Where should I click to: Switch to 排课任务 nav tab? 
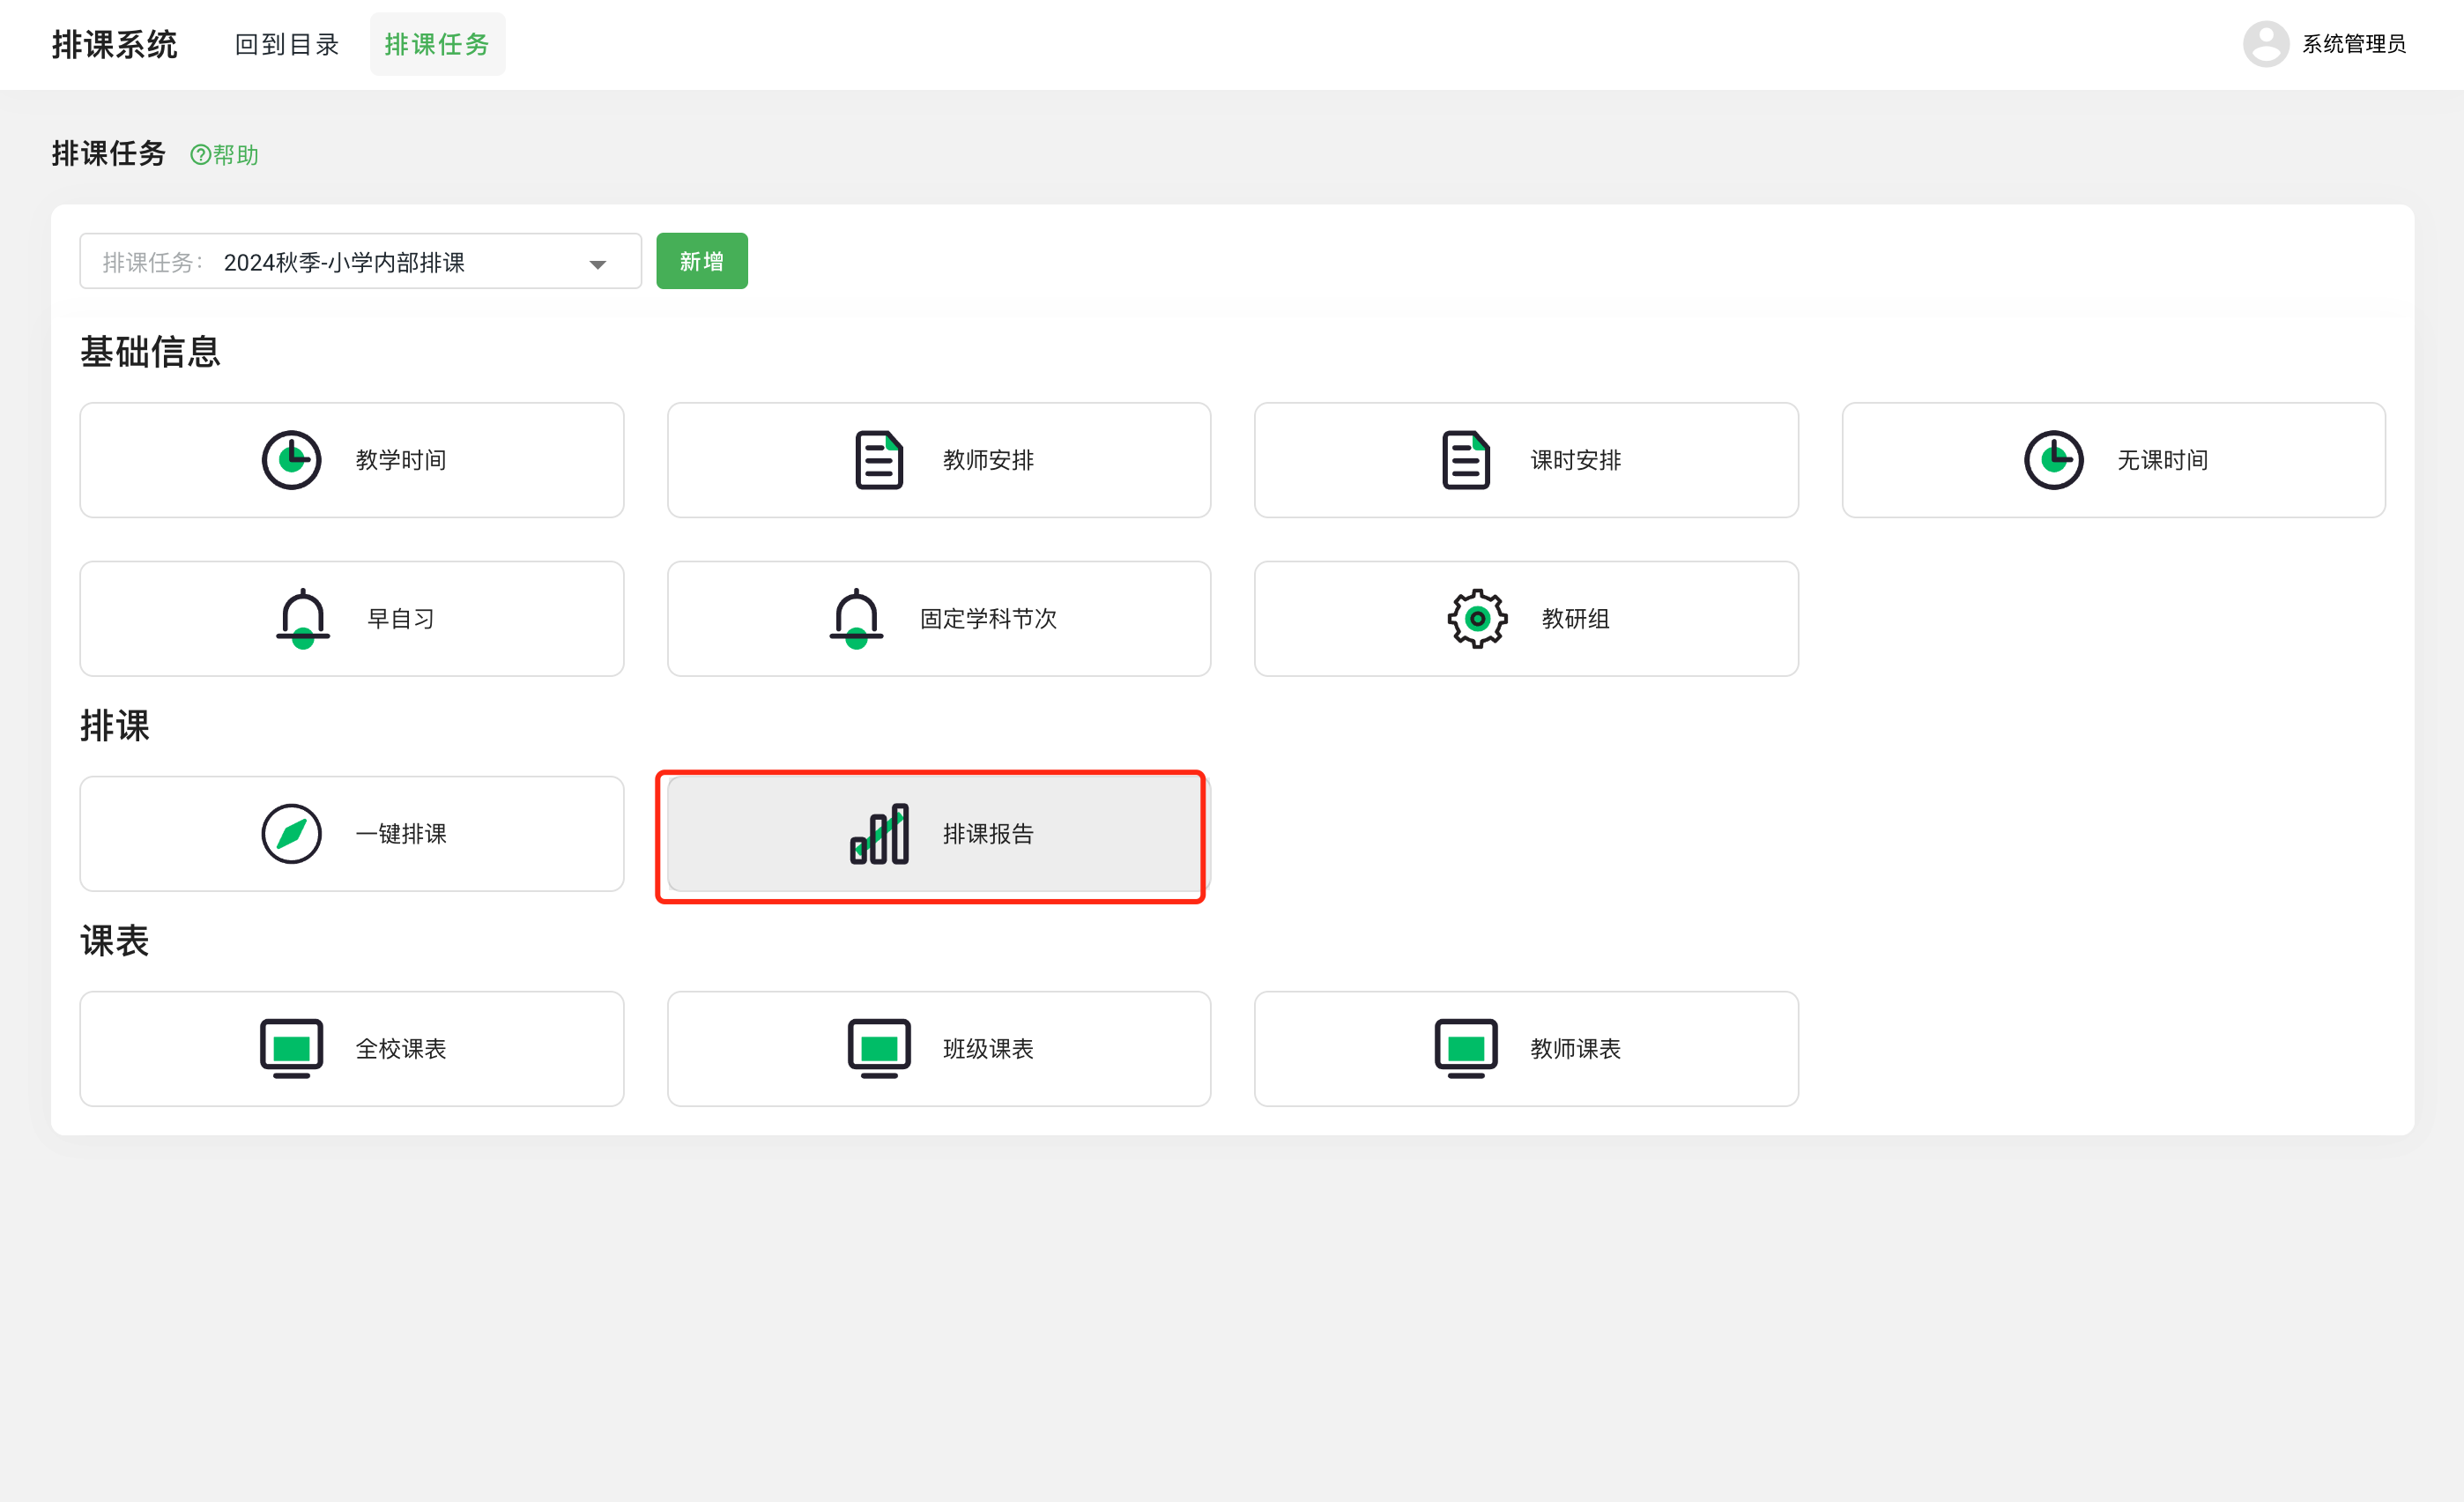coord(437,44)
